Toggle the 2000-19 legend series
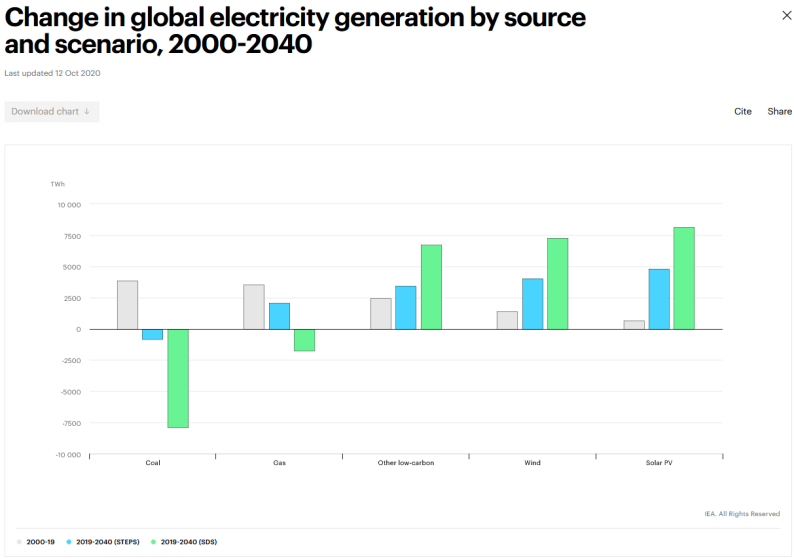 (x=38, y=541)
